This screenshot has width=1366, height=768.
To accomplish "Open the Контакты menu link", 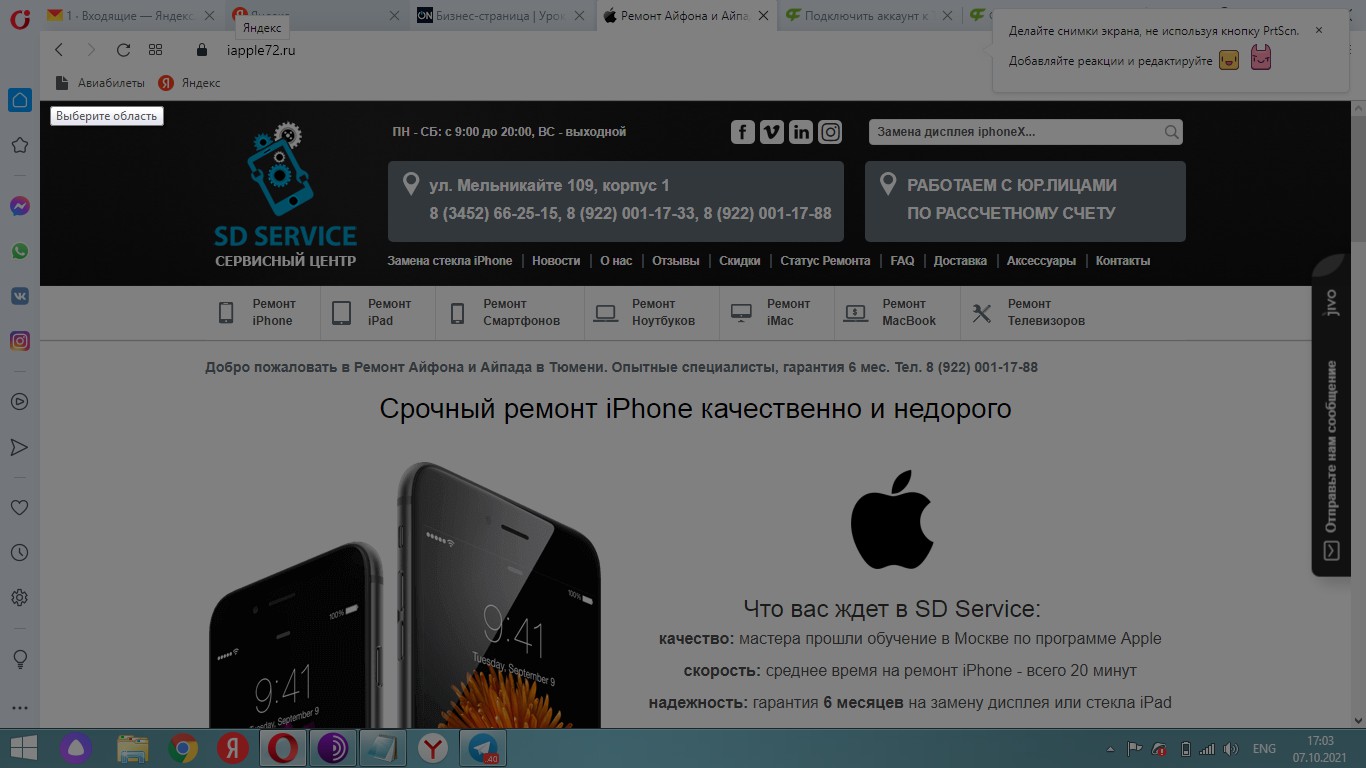I will pos(1123,261).
